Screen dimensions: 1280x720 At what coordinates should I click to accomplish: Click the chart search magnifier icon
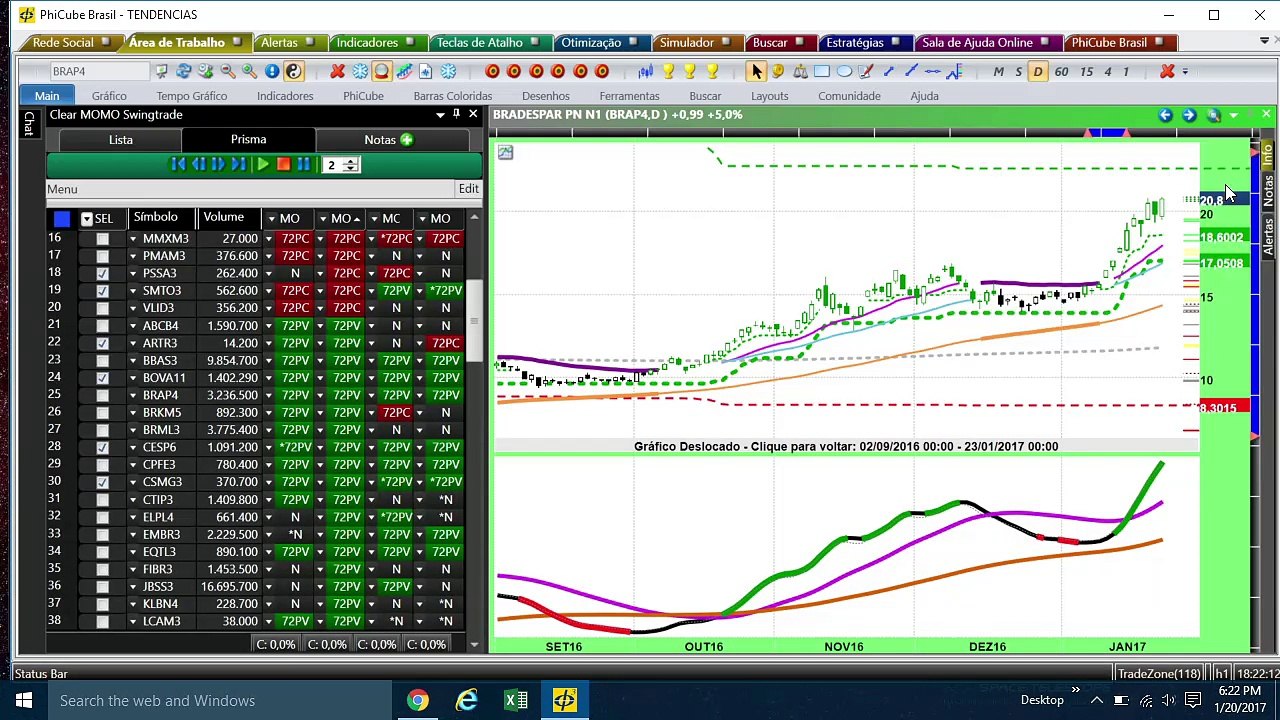coord(1213,115)
